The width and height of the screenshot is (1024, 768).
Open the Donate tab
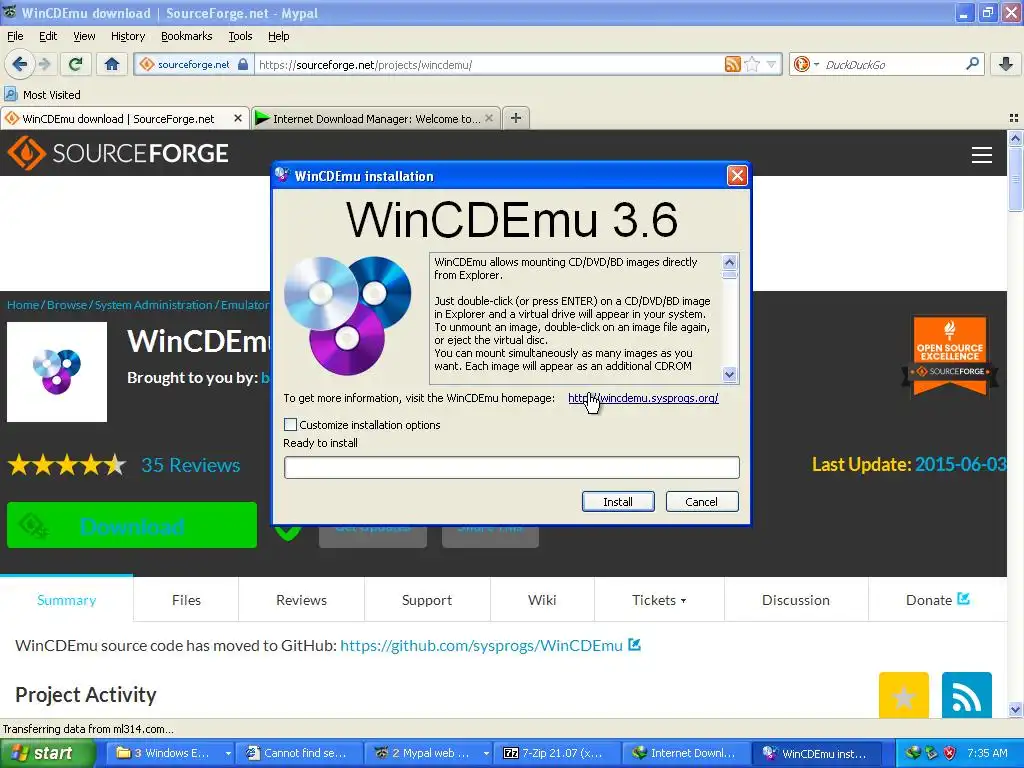937,600
